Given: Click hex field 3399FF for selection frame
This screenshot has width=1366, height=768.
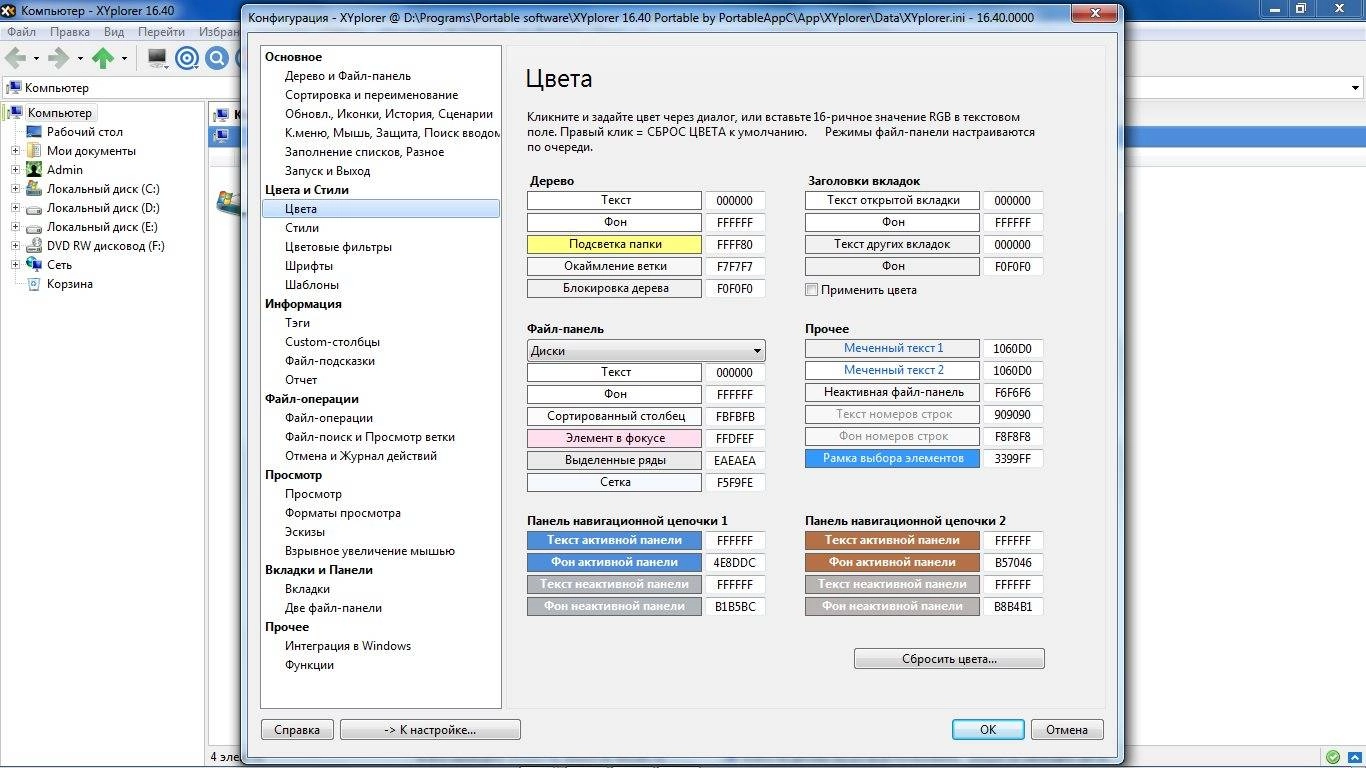Looking at the screenshot, I should click(1013, 458).
